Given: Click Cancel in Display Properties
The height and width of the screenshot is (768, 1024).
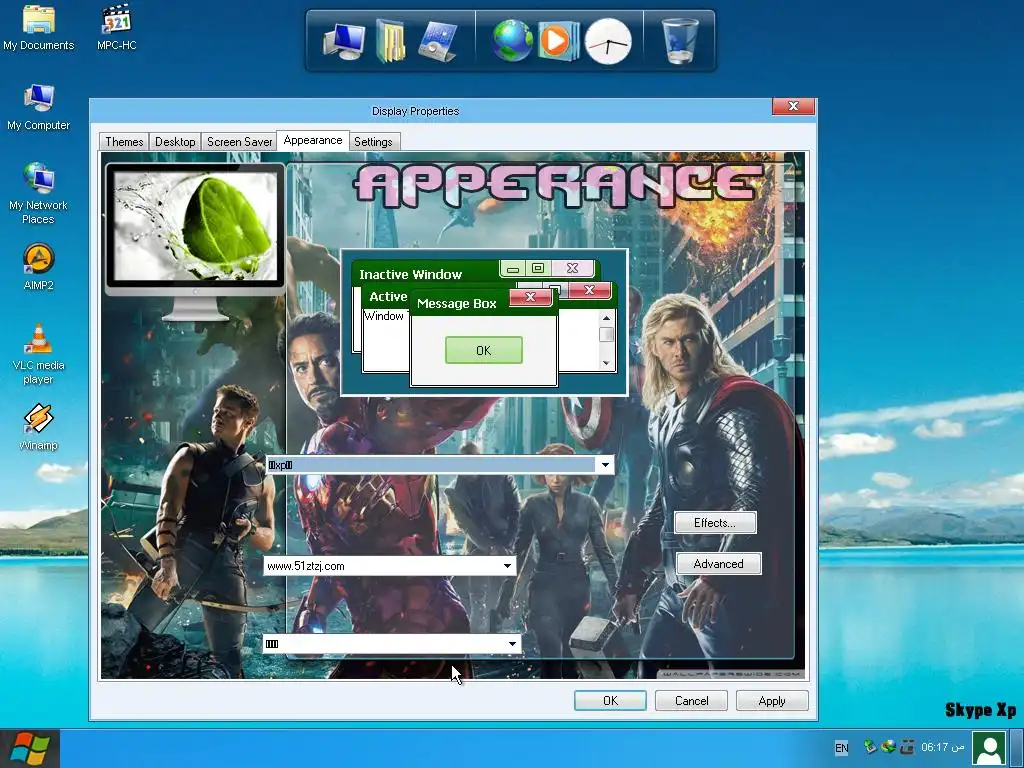Looking at the screenshot, I should 691,701.
